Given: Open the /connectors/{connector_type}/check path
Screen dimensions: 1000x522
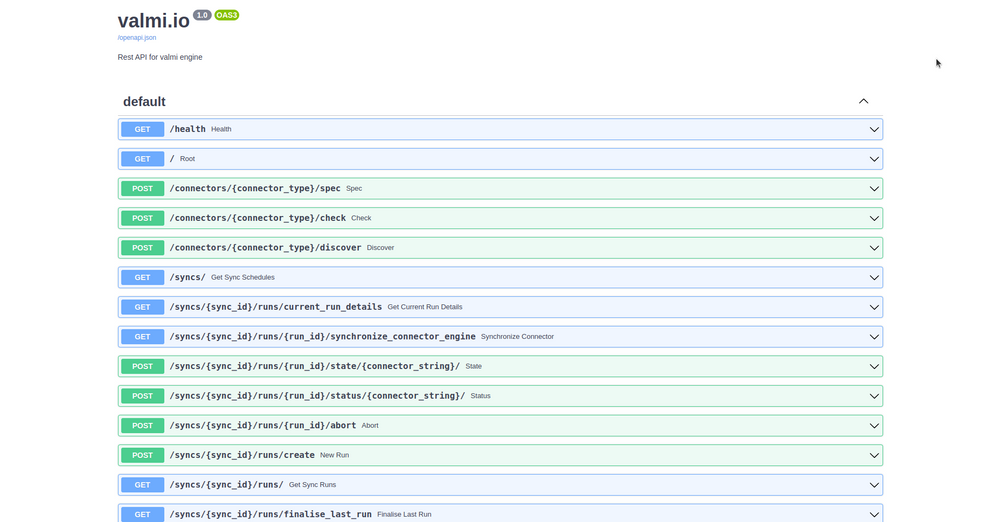Looking at the screenshot, I should 258,218.
